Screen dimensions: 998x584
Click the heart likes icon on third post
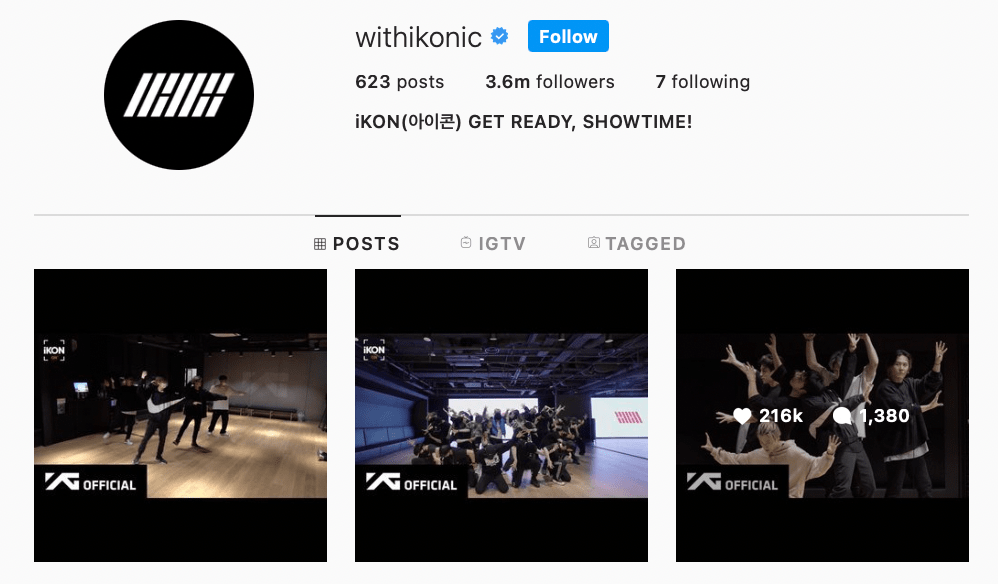(x=742, y=416)
